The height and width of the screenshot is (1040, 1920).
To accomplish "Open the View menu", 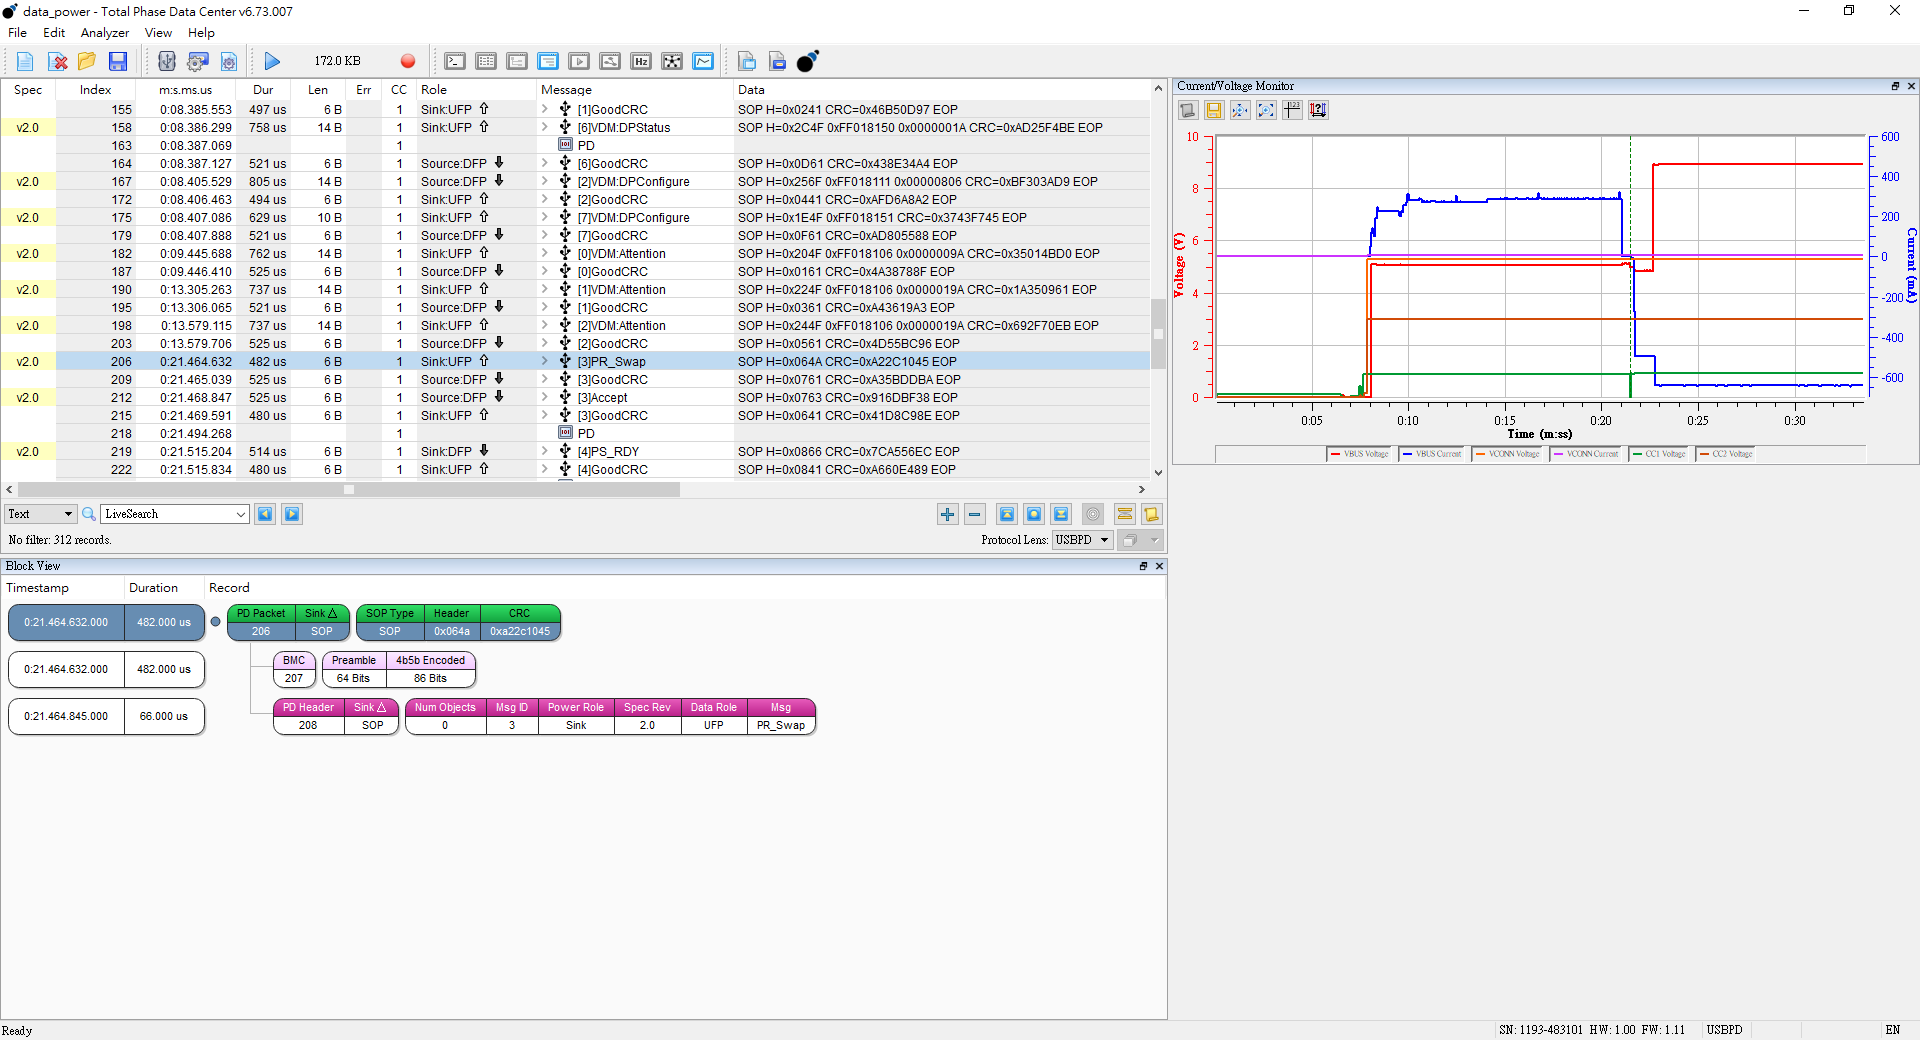I will point(158,33).
